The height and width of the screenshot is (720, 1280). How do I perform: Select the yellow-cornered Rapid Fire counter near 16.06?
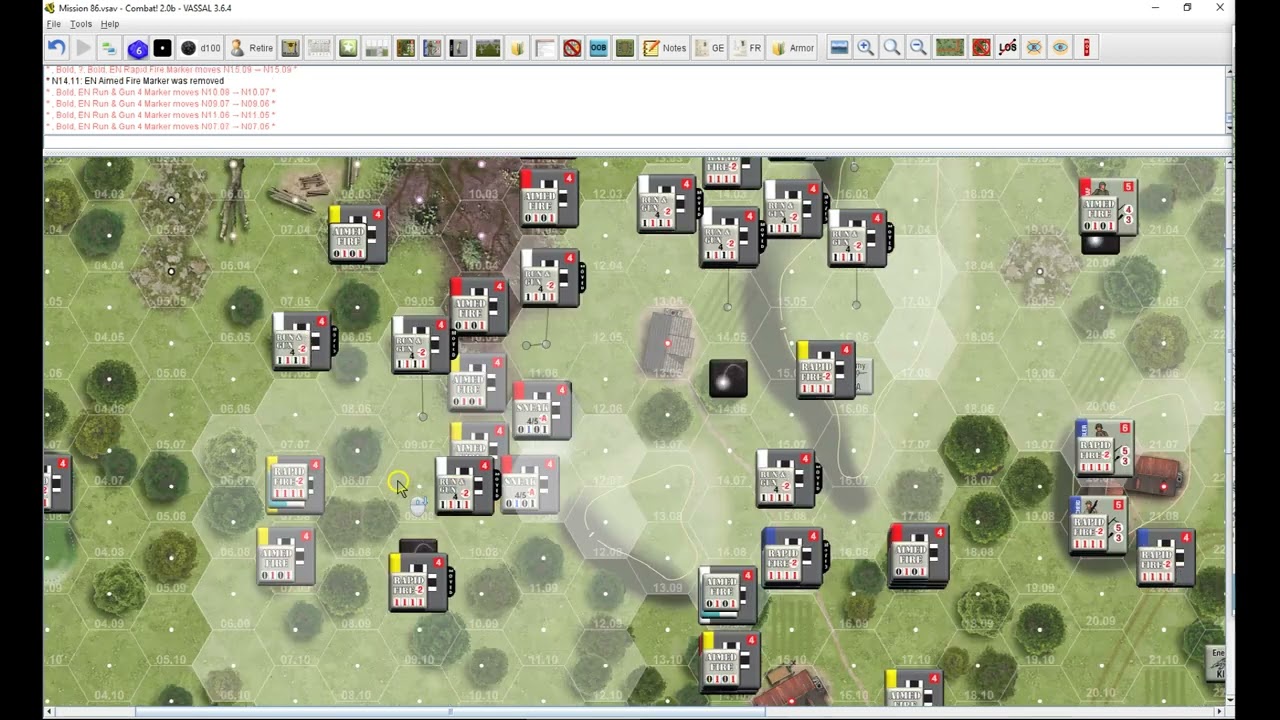[826, 370]
